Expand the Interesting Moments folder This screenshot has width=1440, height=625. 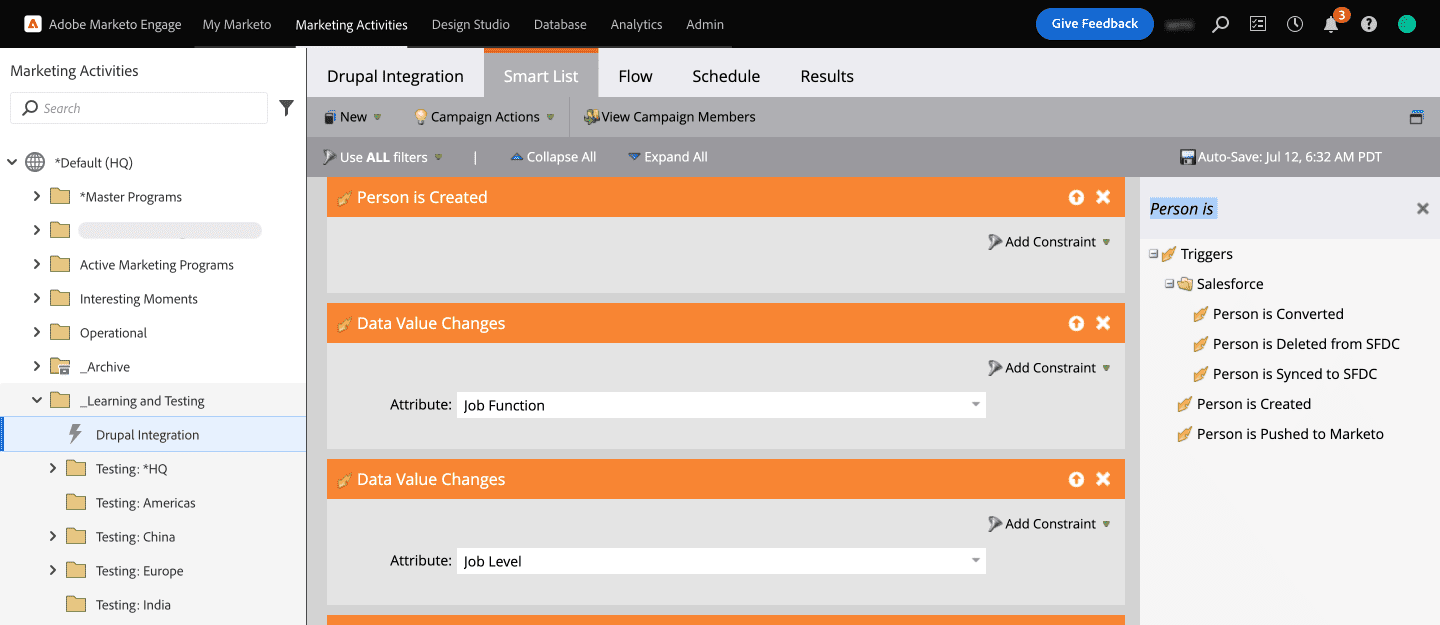coord(37,298)
